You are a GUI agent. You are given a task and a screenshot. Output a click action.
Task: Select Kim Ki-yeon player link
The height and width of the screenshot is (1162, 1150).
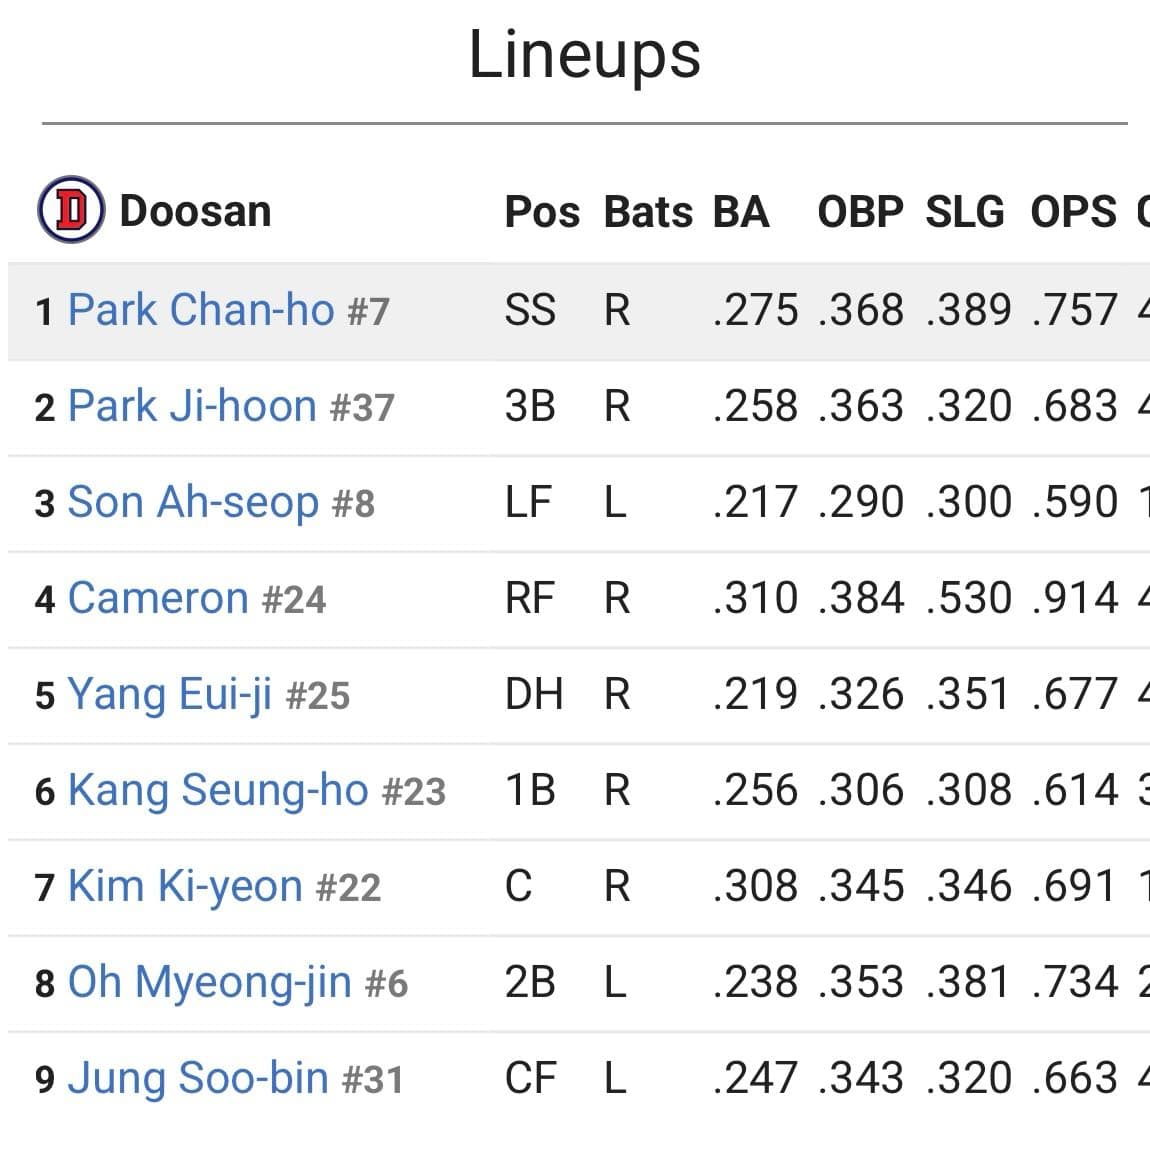point(185,886)
